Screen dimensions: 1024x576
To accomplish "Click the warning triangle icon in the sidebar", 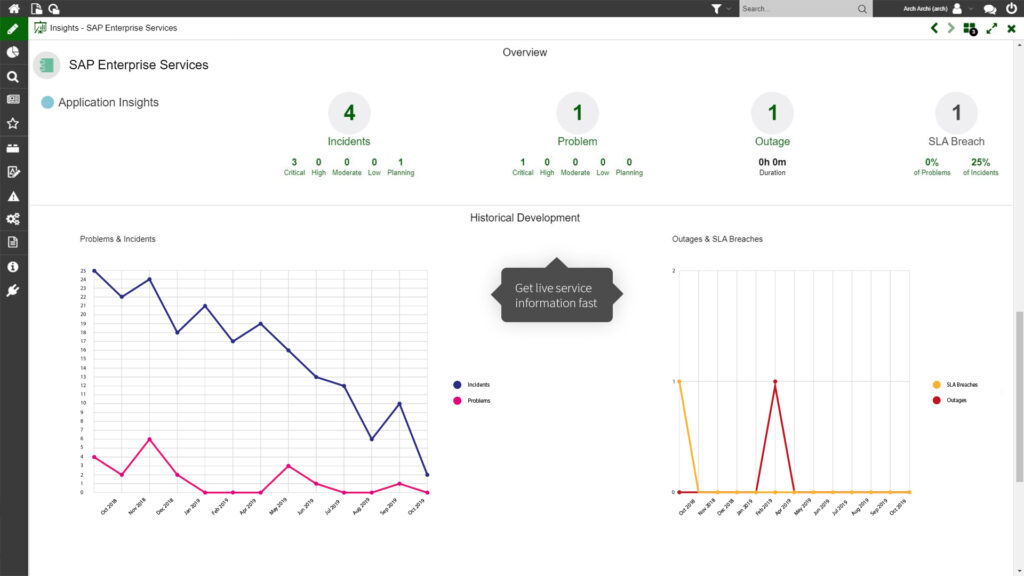I will point(13,195).
